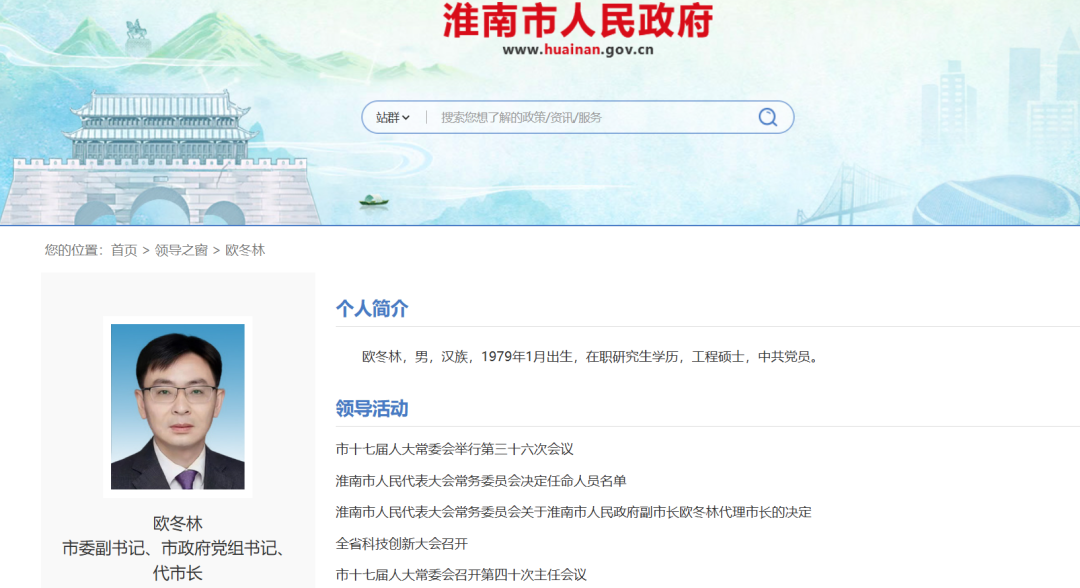Open the decision on 欧冬林代理市长
This screenshot has height=588, width=1080.
[574, 512]
